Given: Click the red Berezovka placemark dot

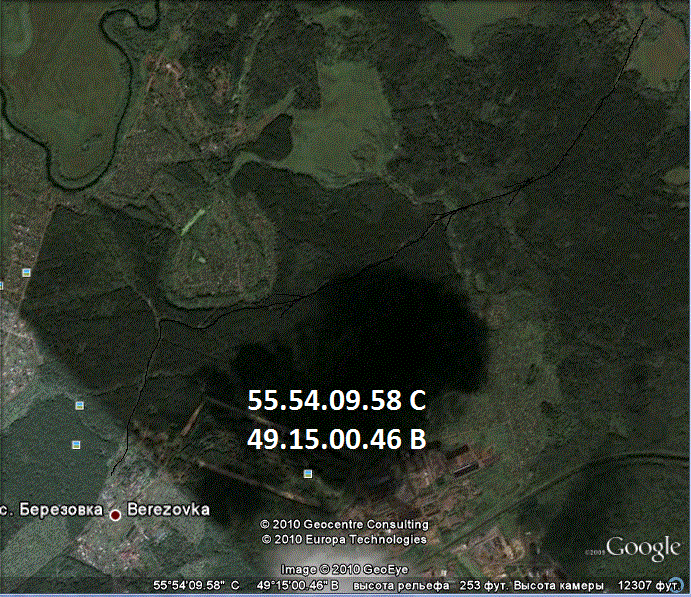Looking at the screenshot, I should coord(115,514).
